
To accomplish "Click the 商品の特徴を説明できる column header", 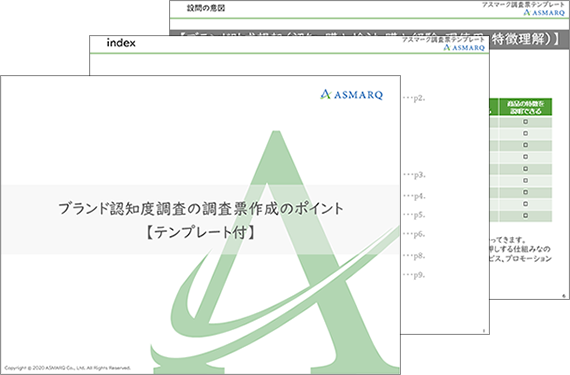I will 526,107.
